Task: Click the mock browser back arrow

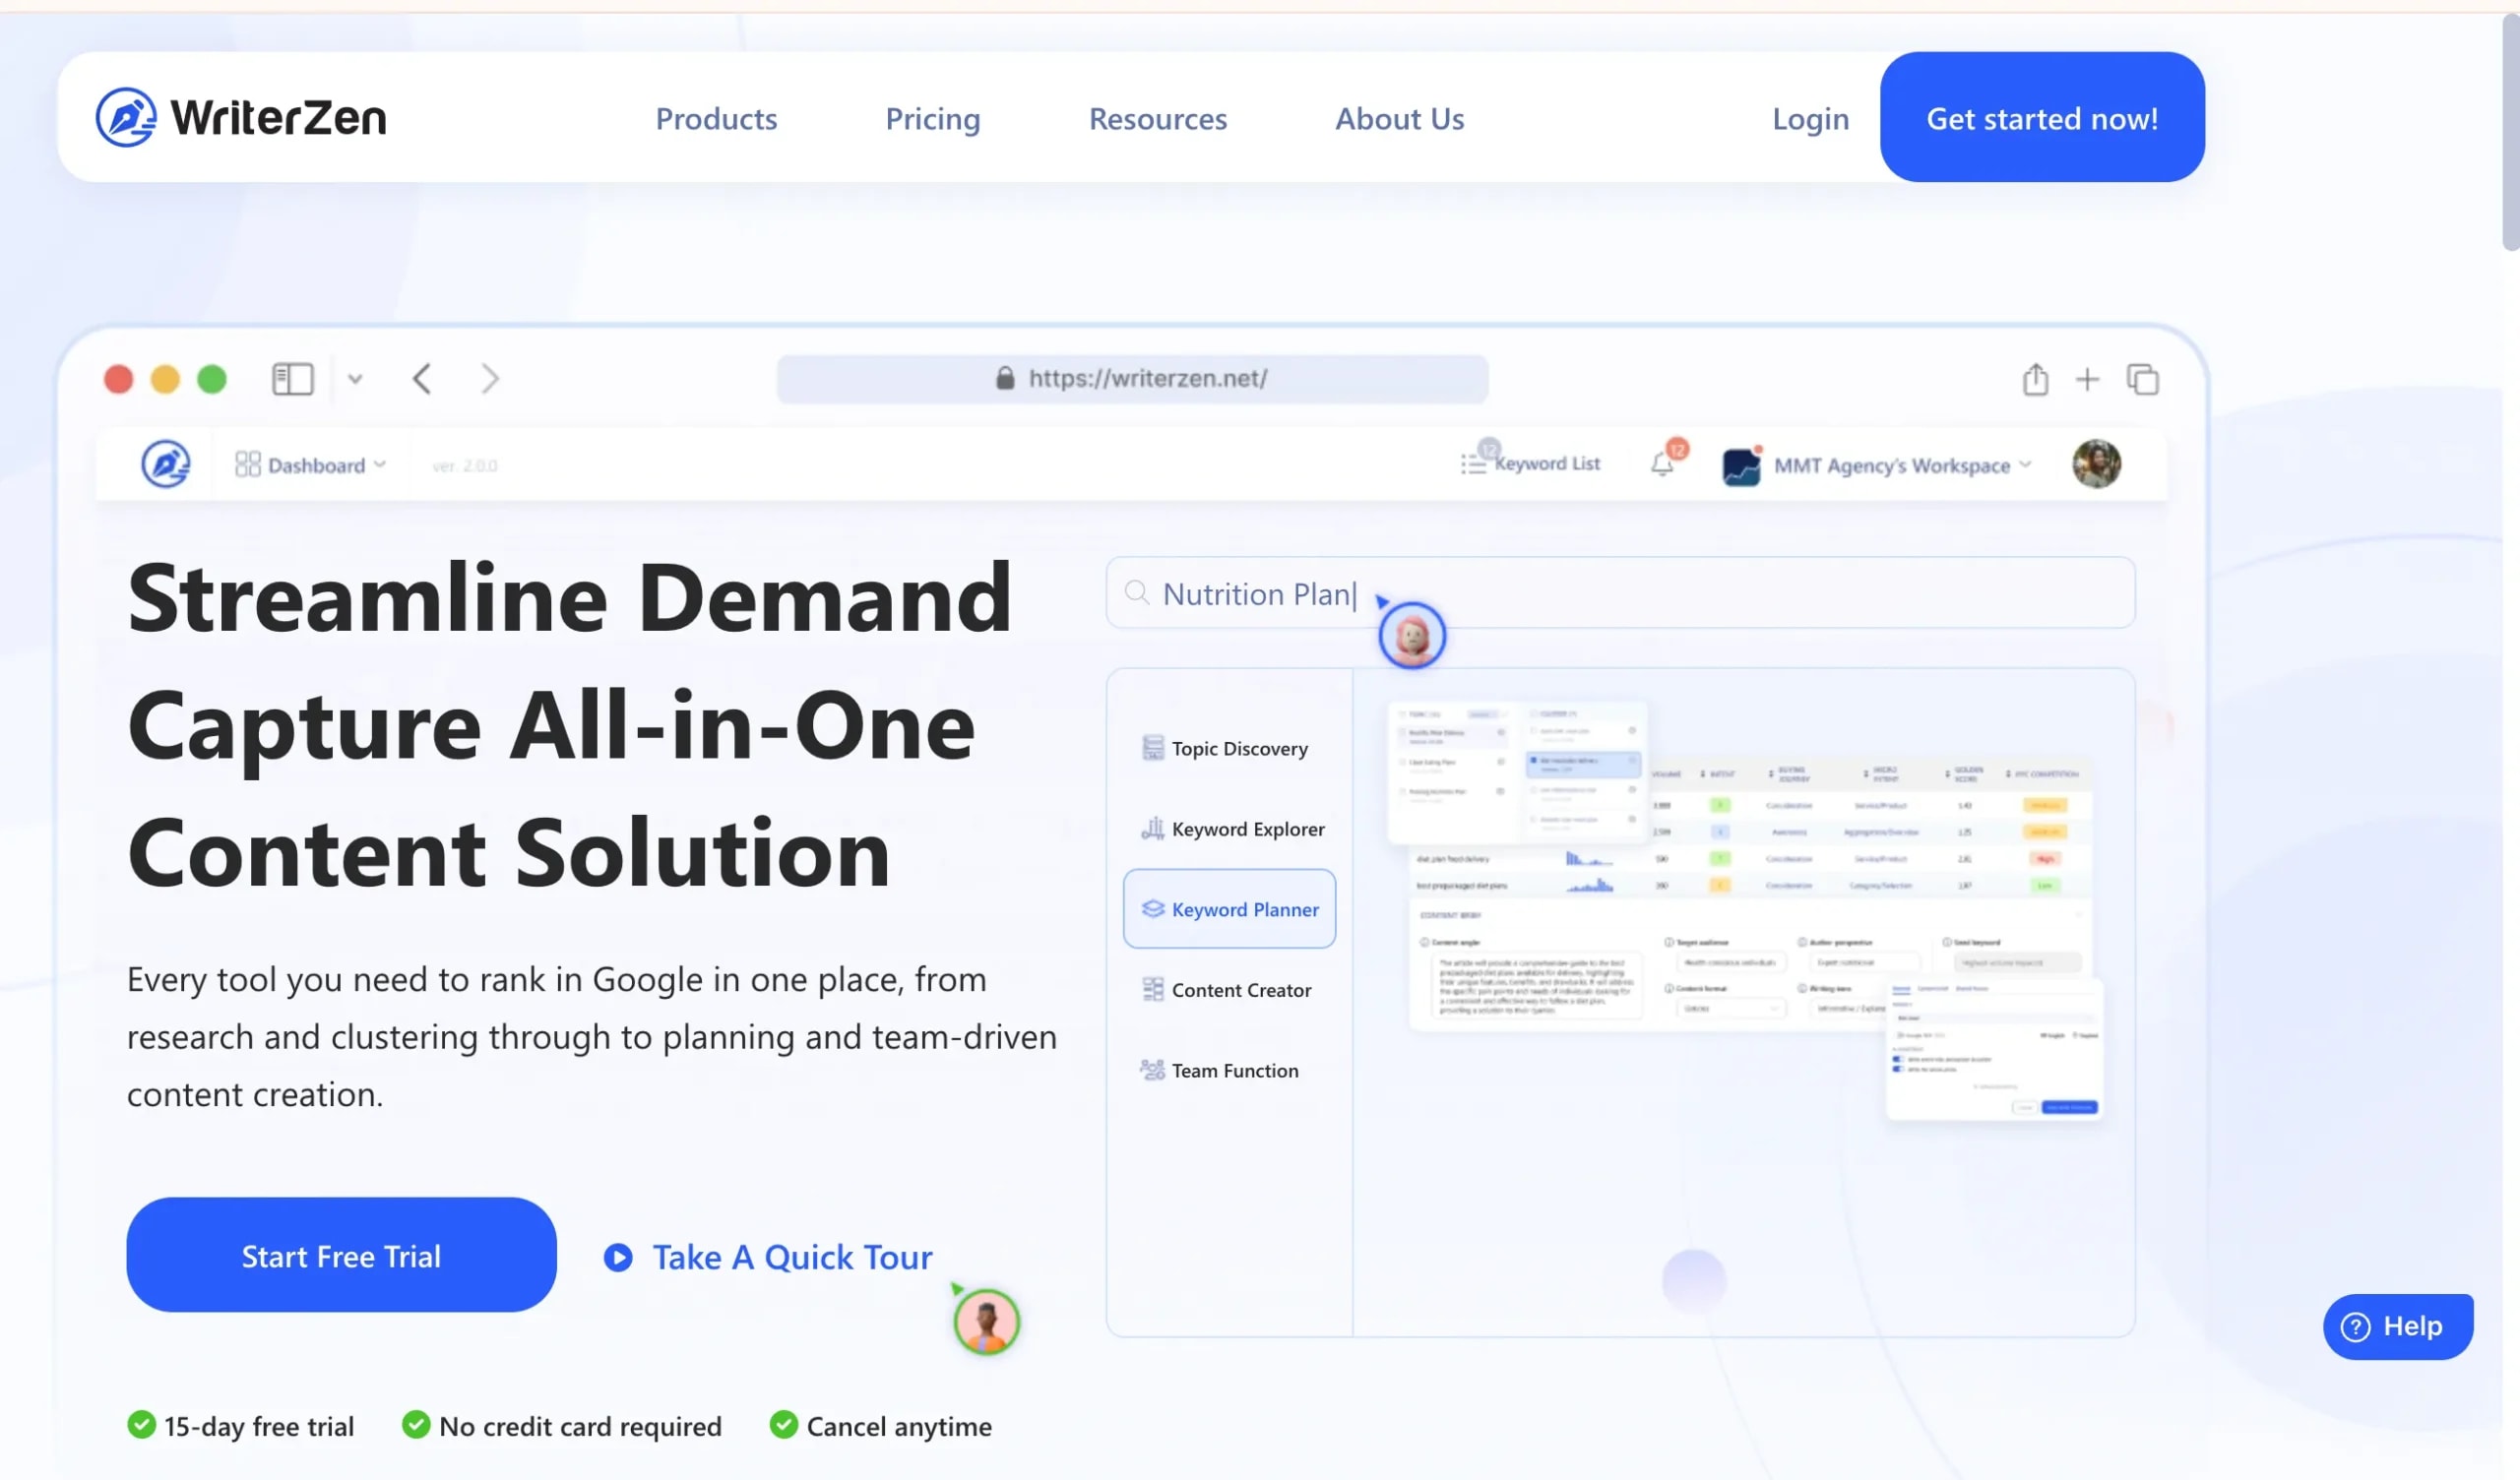Action: [x=422, y=379]
